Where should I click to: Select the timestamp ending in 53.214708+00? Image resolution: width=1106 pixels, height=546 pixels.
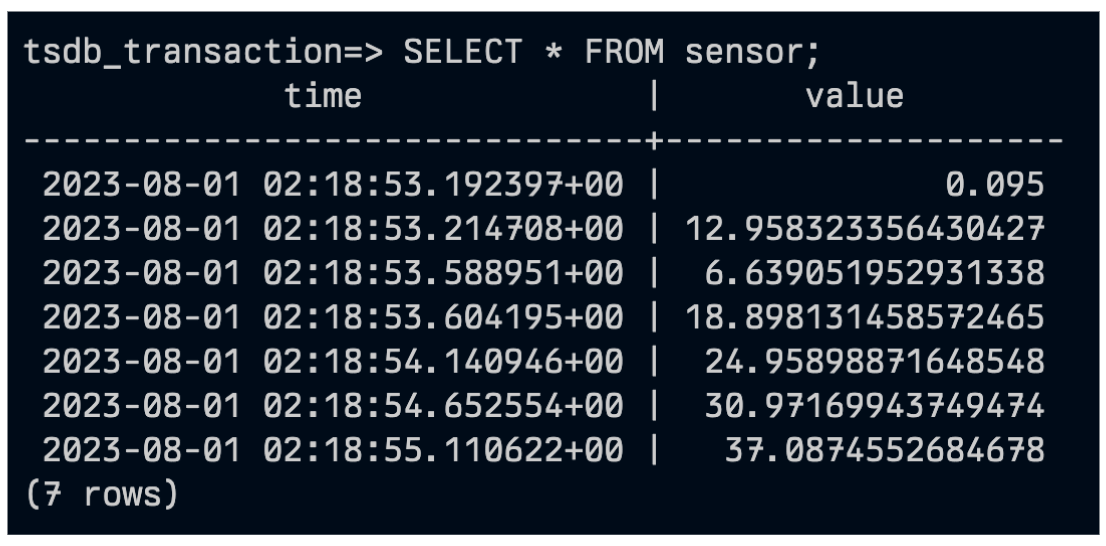(333, 229)
